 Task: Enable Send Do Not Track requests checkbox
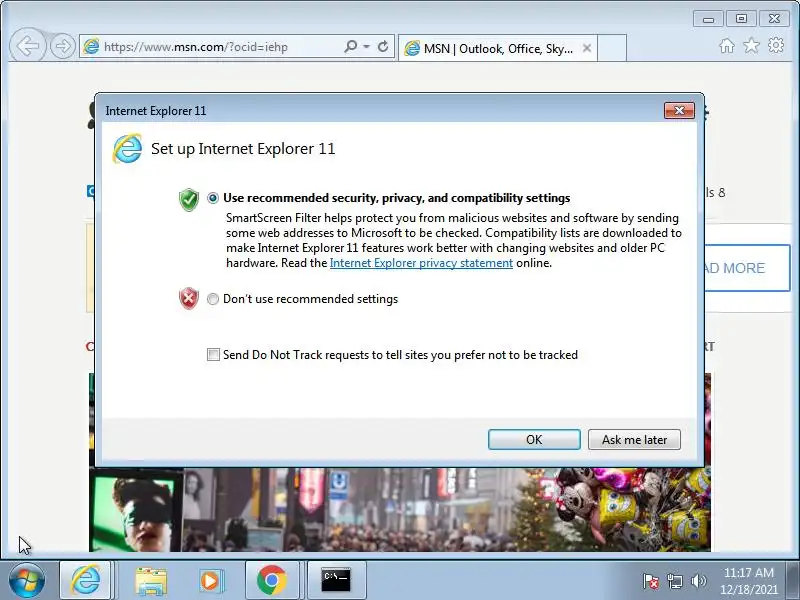pos(213,354)
